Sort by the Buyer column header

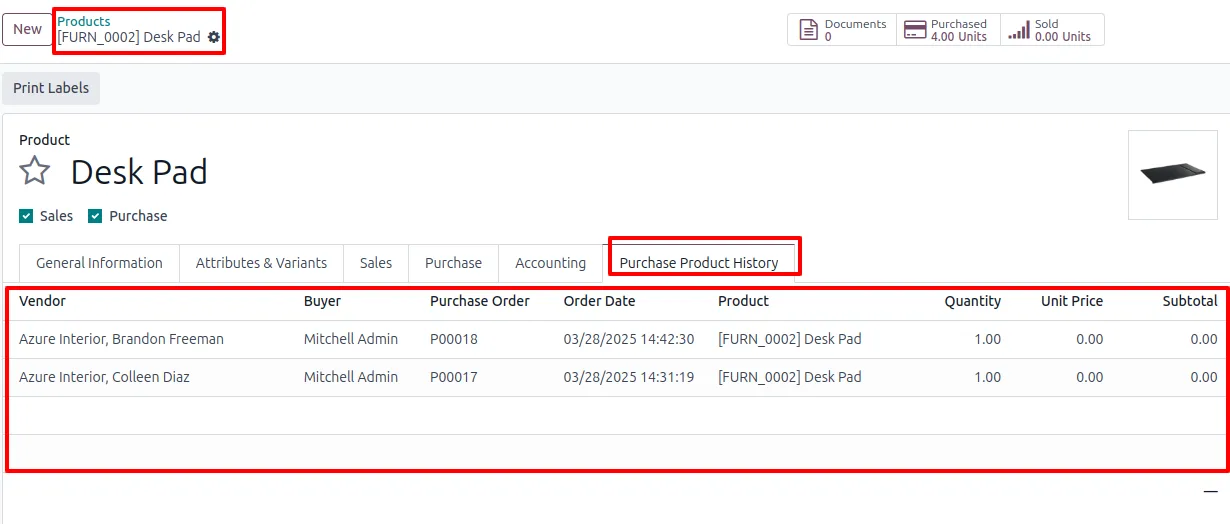coord(322,301)
